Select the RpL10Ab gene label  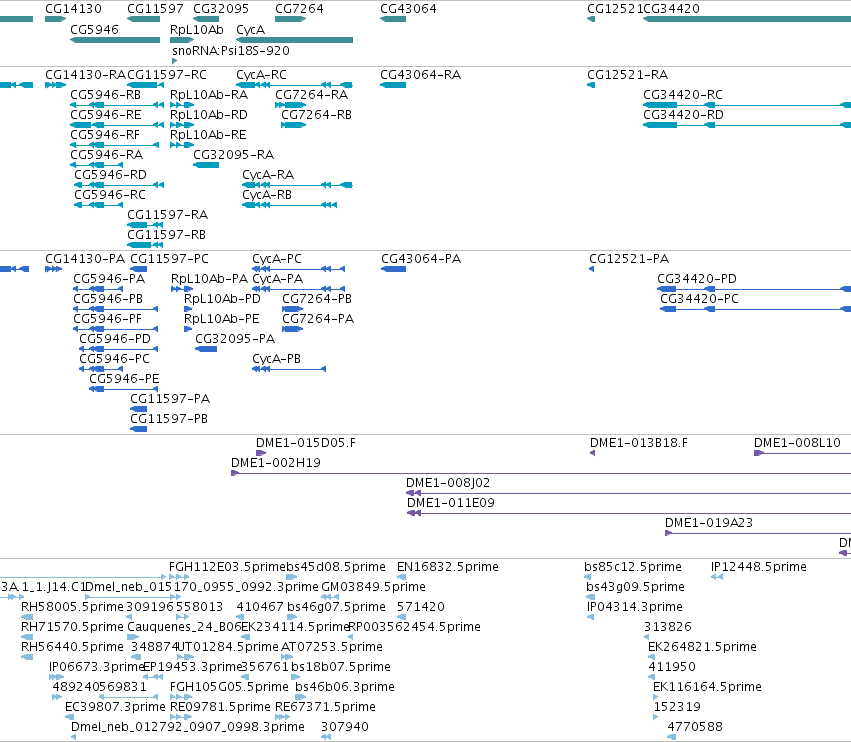196,29
